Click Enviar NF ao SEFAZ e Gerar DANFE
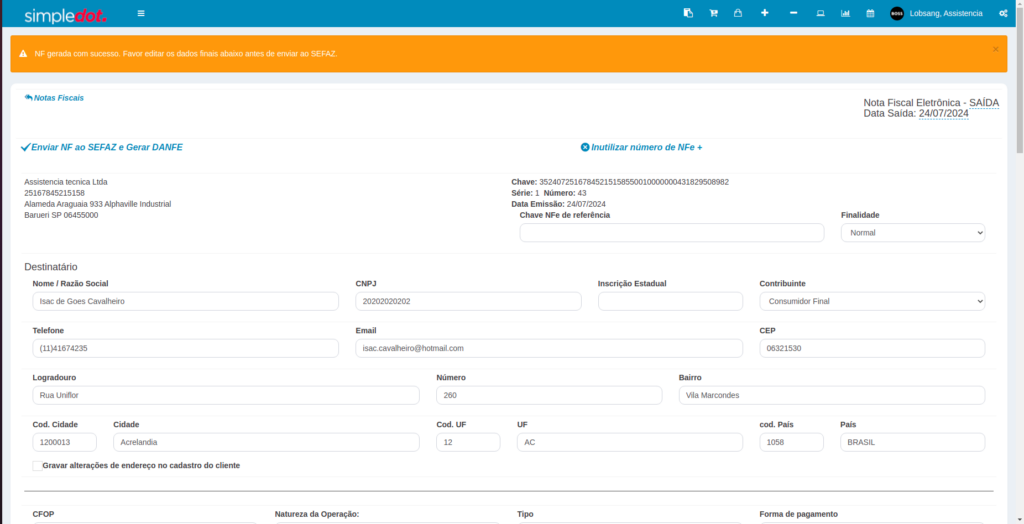Viewport: 1024px width, 524px height. (x=102, y=147)
